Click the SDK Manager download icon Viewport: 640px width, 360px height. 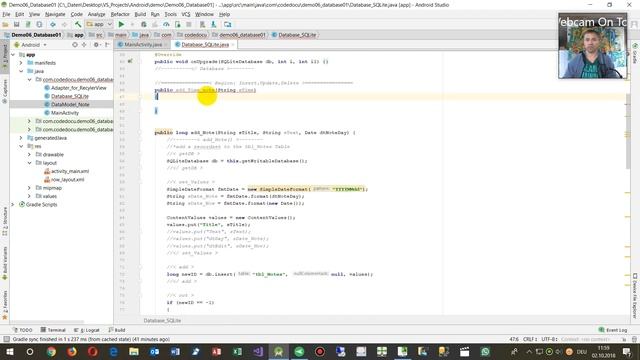click(213, 24)
